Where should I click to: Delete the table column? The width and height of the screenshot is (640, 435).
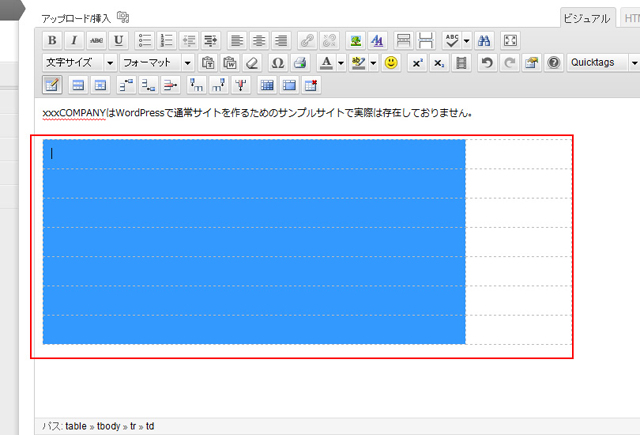[x=240, y=85]
